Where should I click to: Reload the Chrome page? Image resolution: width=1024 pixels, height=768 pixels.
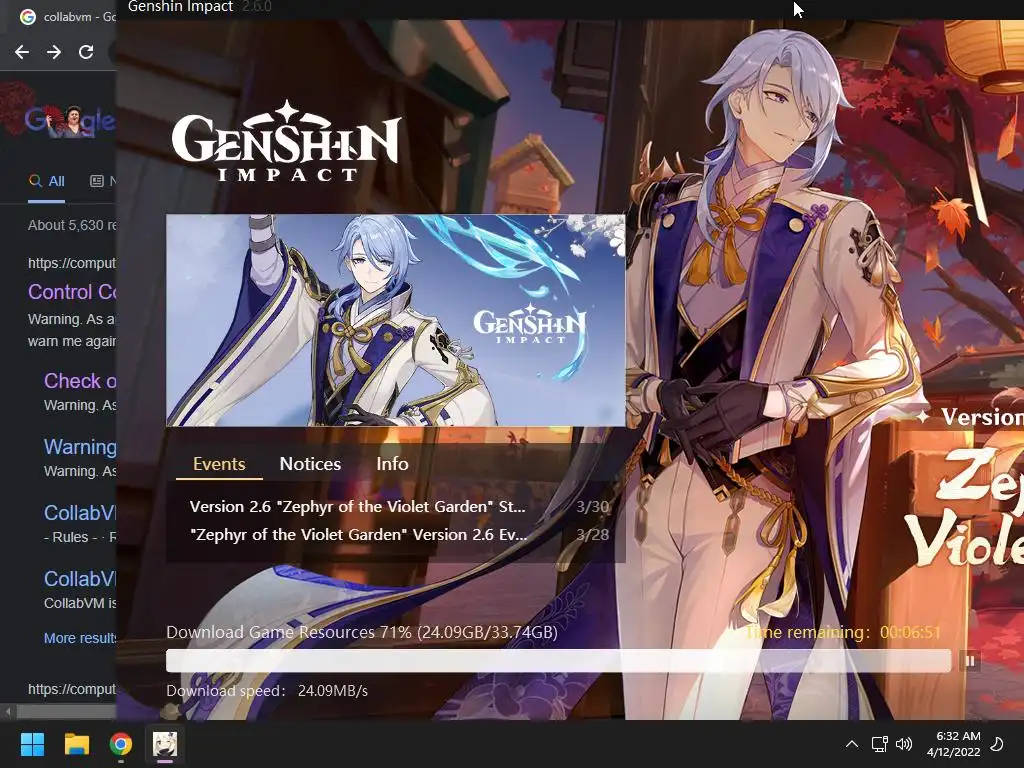coord(86,52)
